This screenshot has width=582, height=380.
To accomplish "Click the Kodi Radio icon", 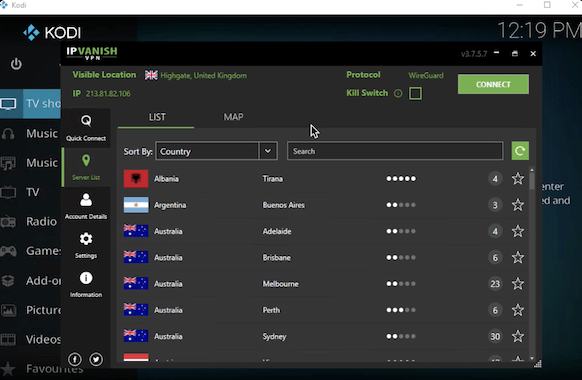I will coord(8,222).
